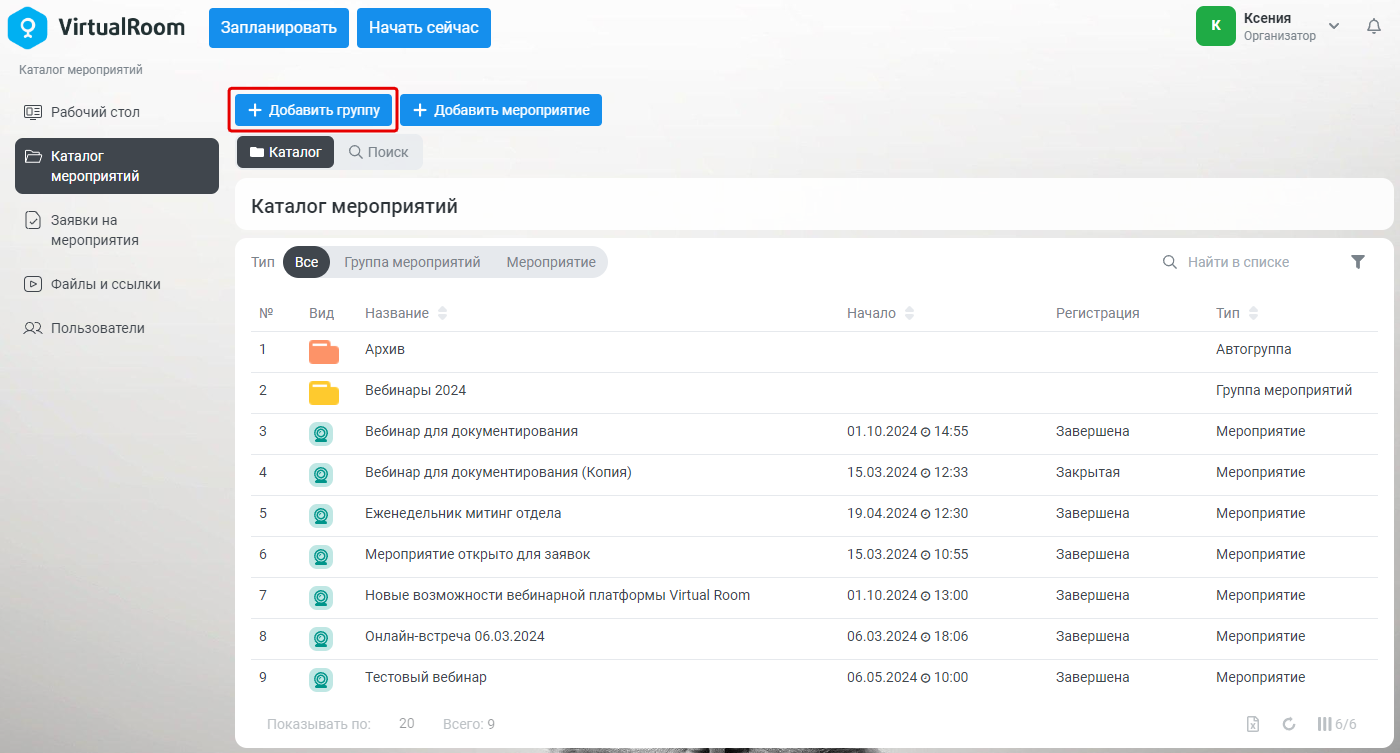Change rows shown per page value 20
The image size is (1400, 753).
click(407, 724)
